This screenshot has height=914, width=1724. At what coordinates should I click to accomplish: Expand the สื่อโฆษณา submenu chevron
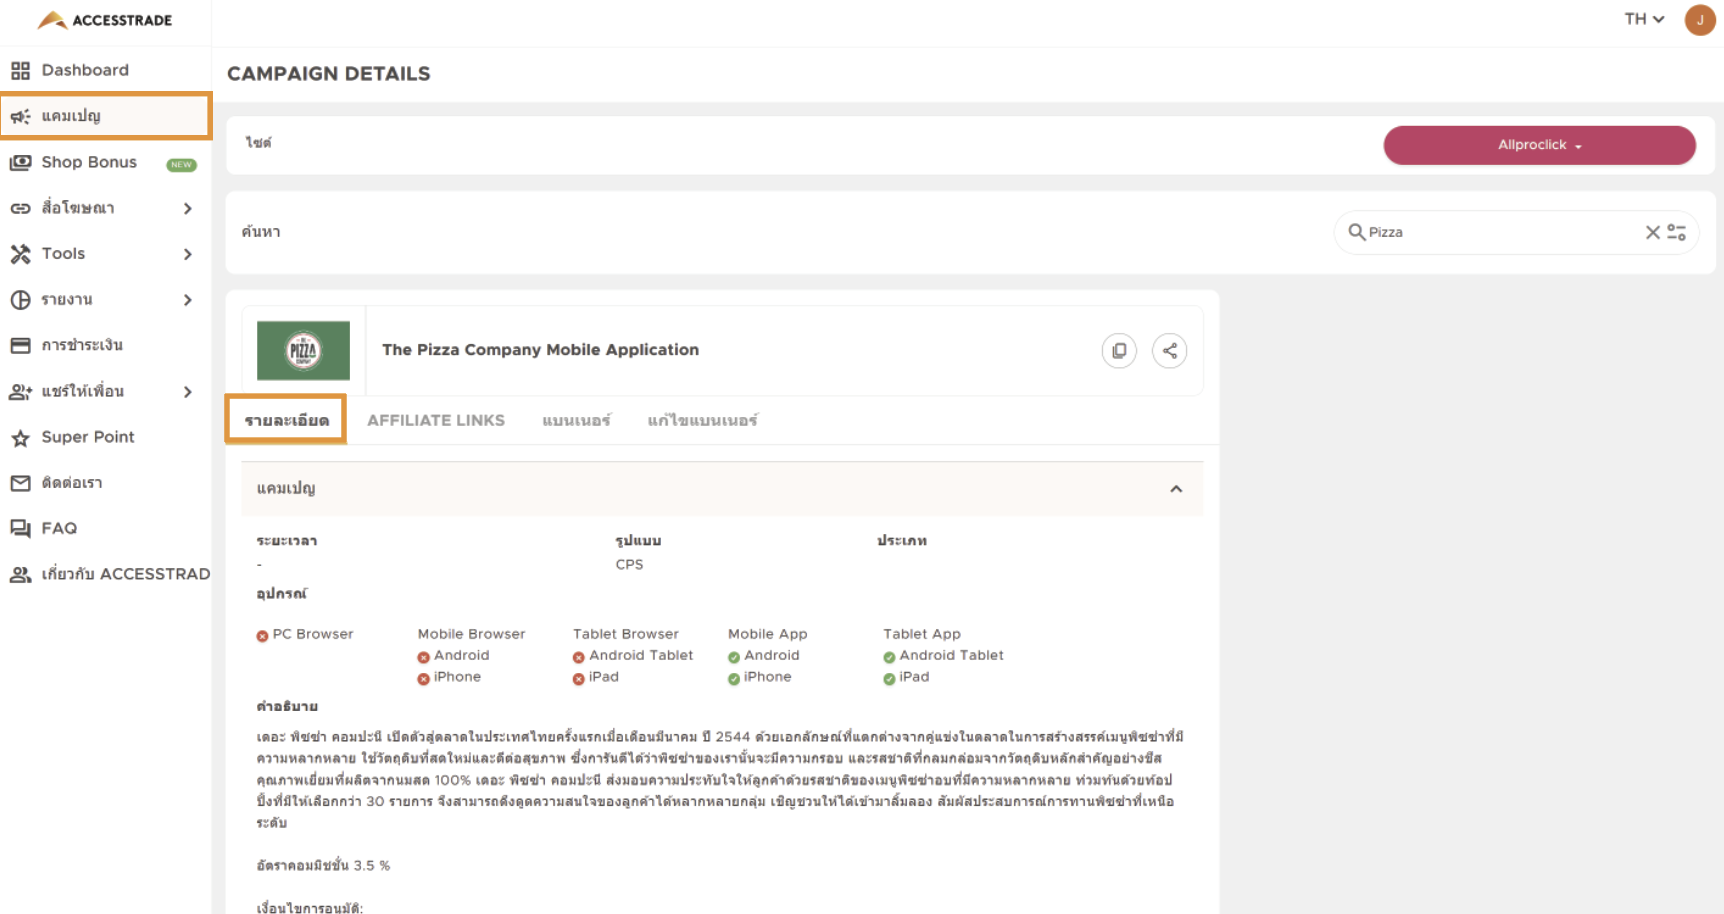(187, 208)
